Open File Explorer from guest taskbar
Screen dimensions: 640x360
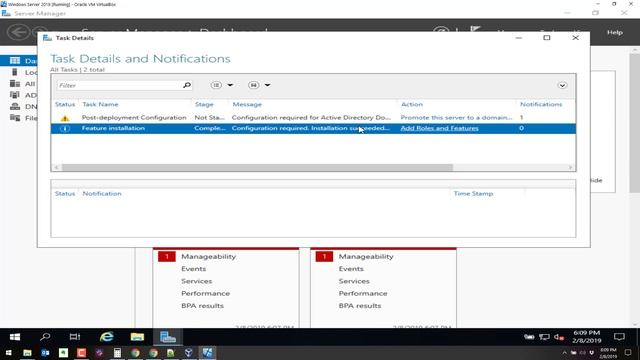coord(137,337)
